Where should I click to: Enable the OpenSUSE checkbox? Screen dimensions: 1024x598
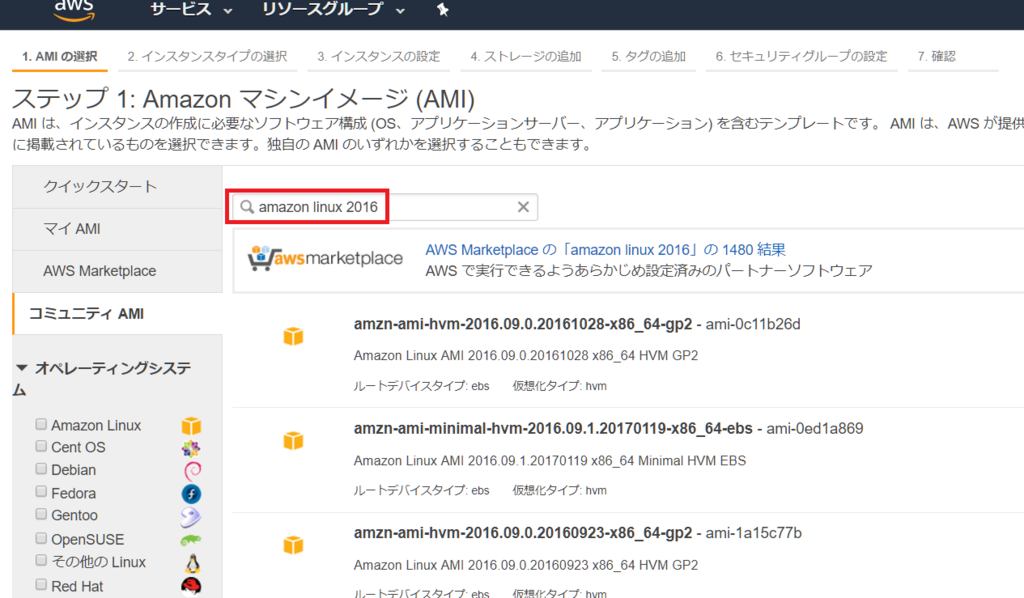click(x=41, y=538)
